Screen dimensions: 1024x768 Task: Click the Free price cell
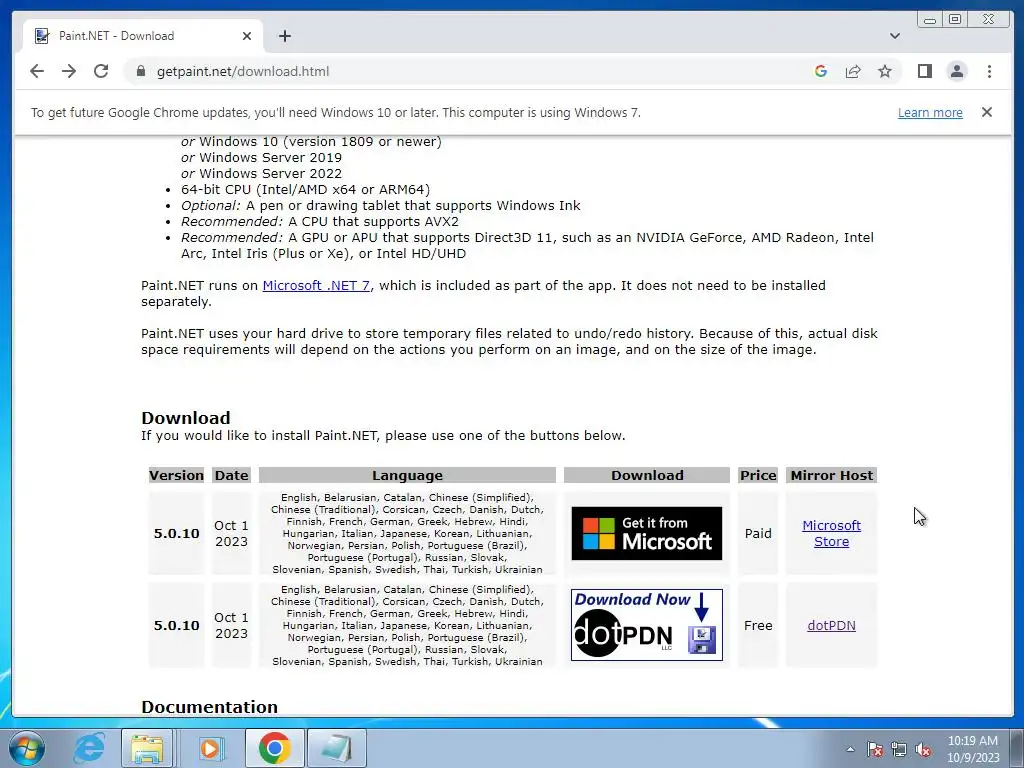coord(758,626)
